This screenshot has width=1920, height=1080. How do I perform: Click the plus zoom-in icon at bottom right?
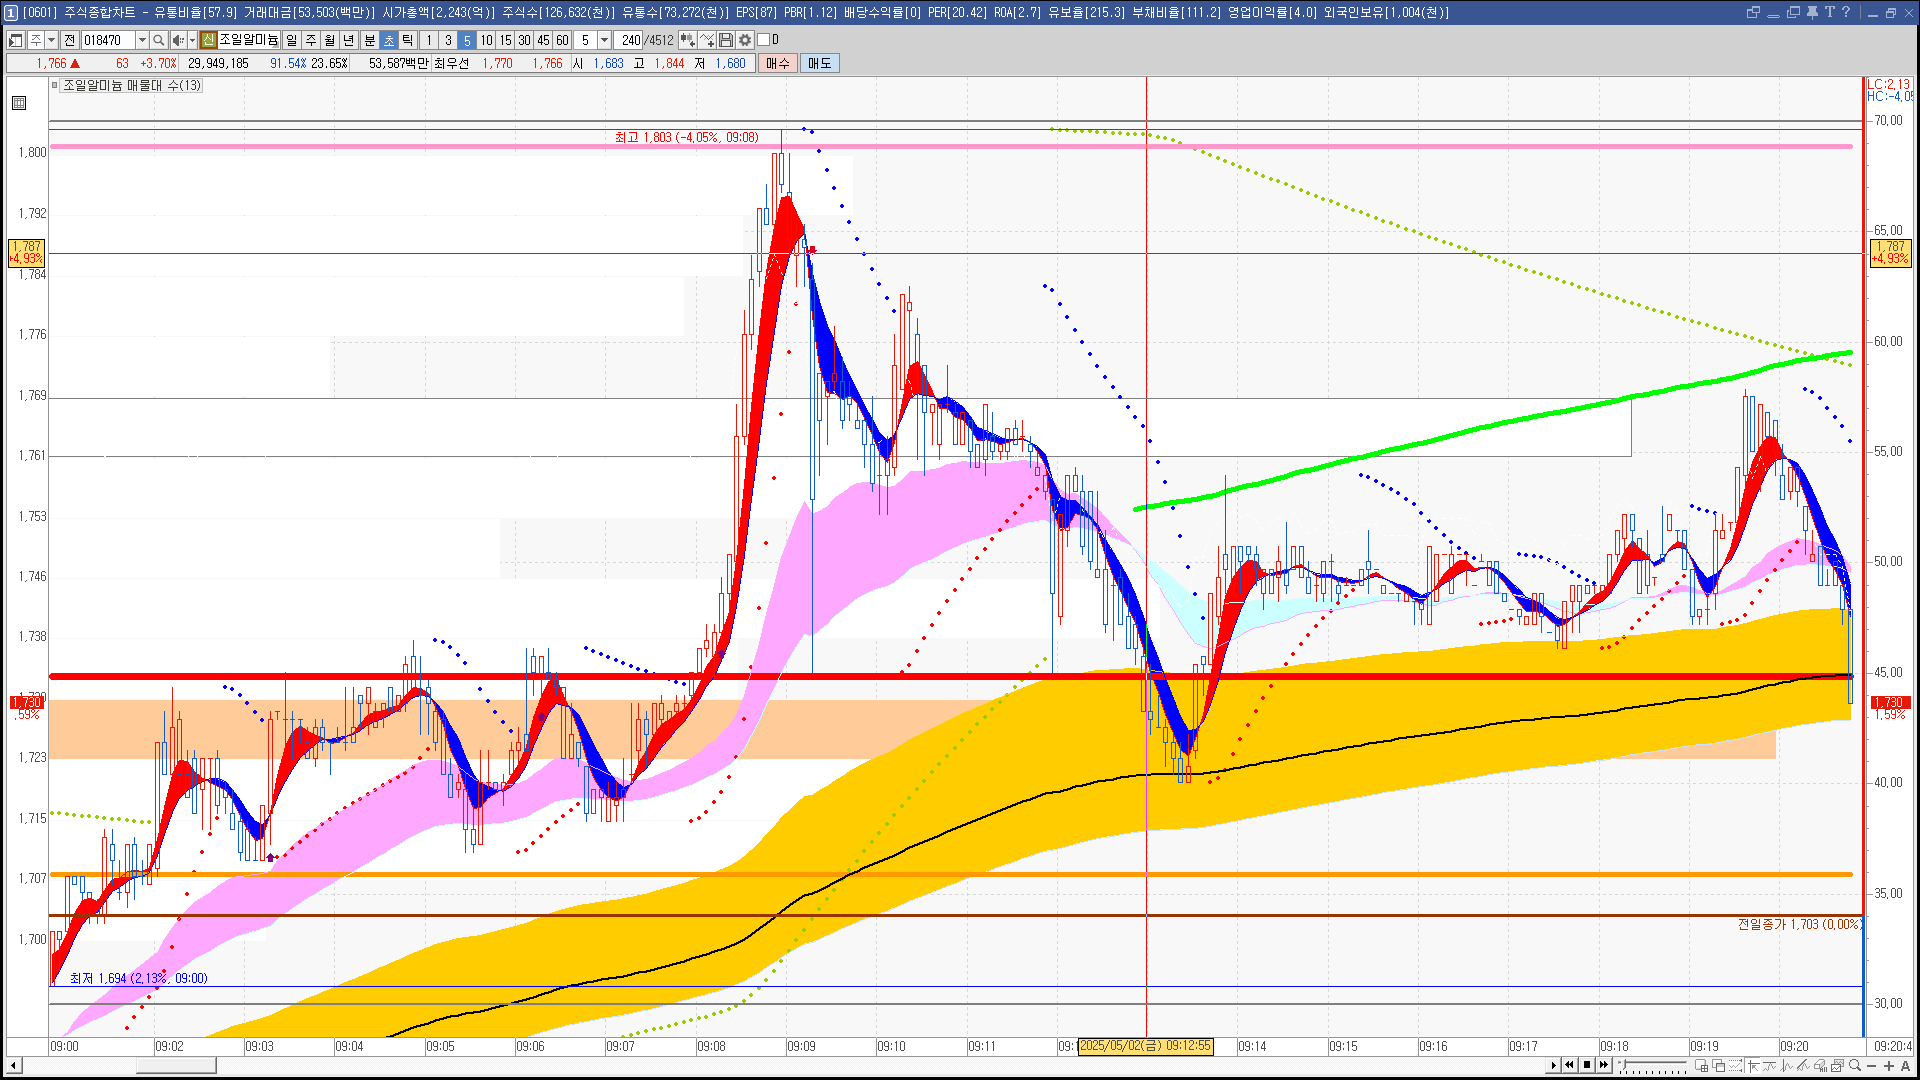(x=1888, y=1065)
